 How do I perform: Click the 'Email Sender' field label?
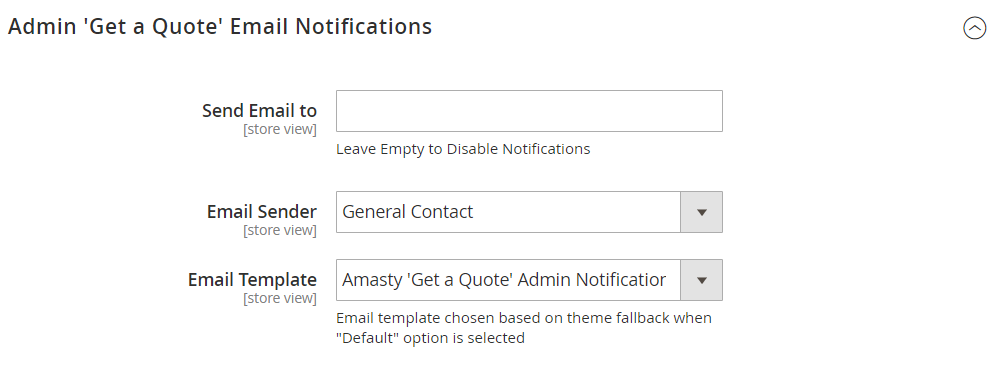(262, 211)
